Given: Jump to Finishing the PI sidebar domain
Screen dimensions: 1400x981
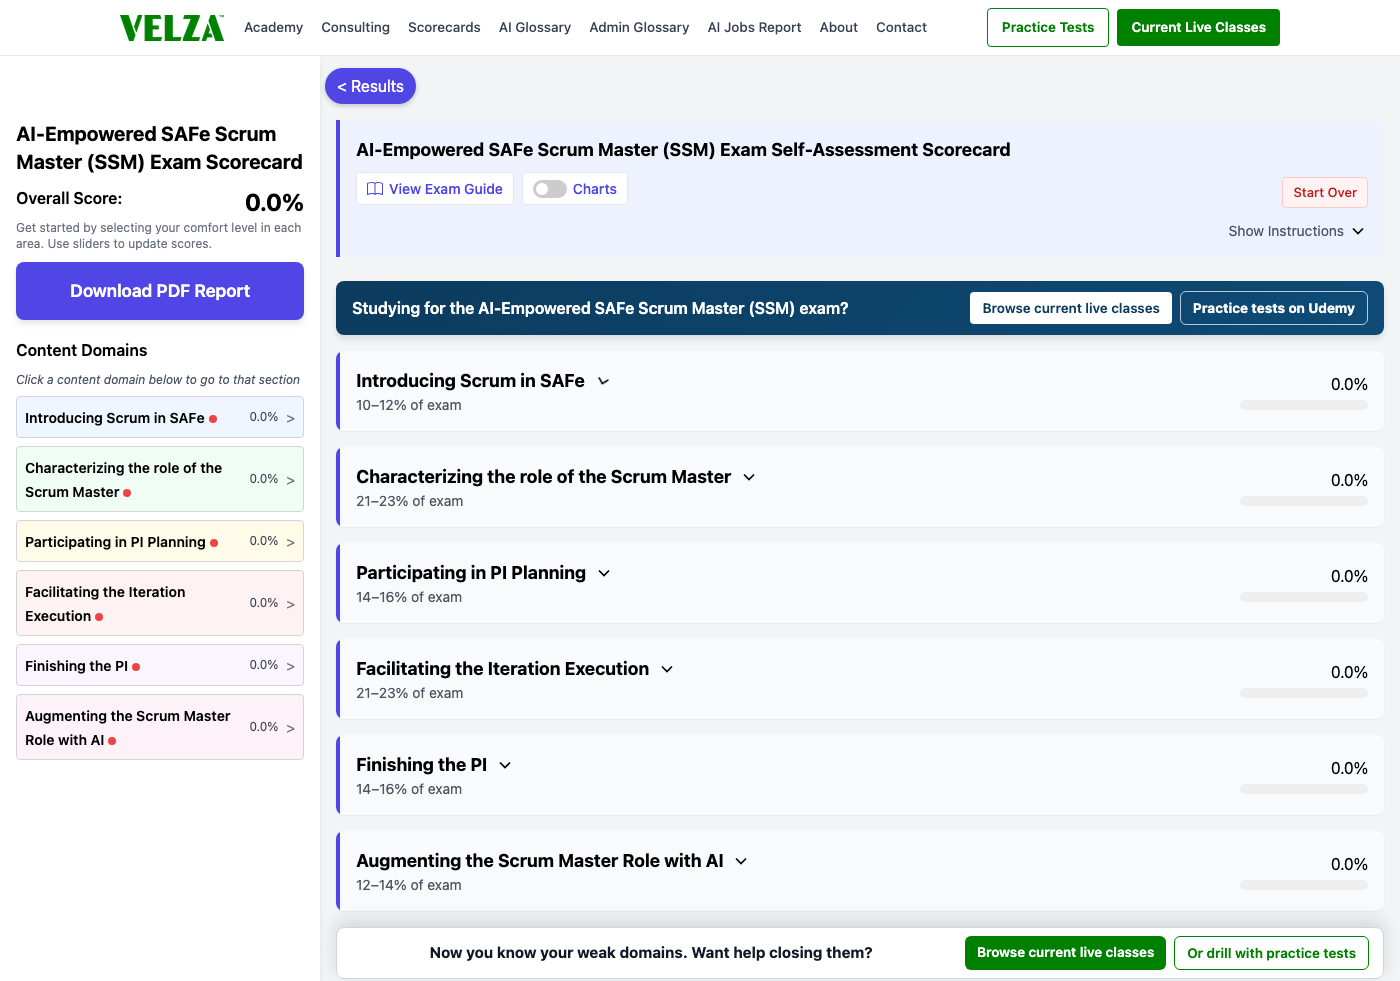Looking at the screenshot, I should click(x=160, y=665).
